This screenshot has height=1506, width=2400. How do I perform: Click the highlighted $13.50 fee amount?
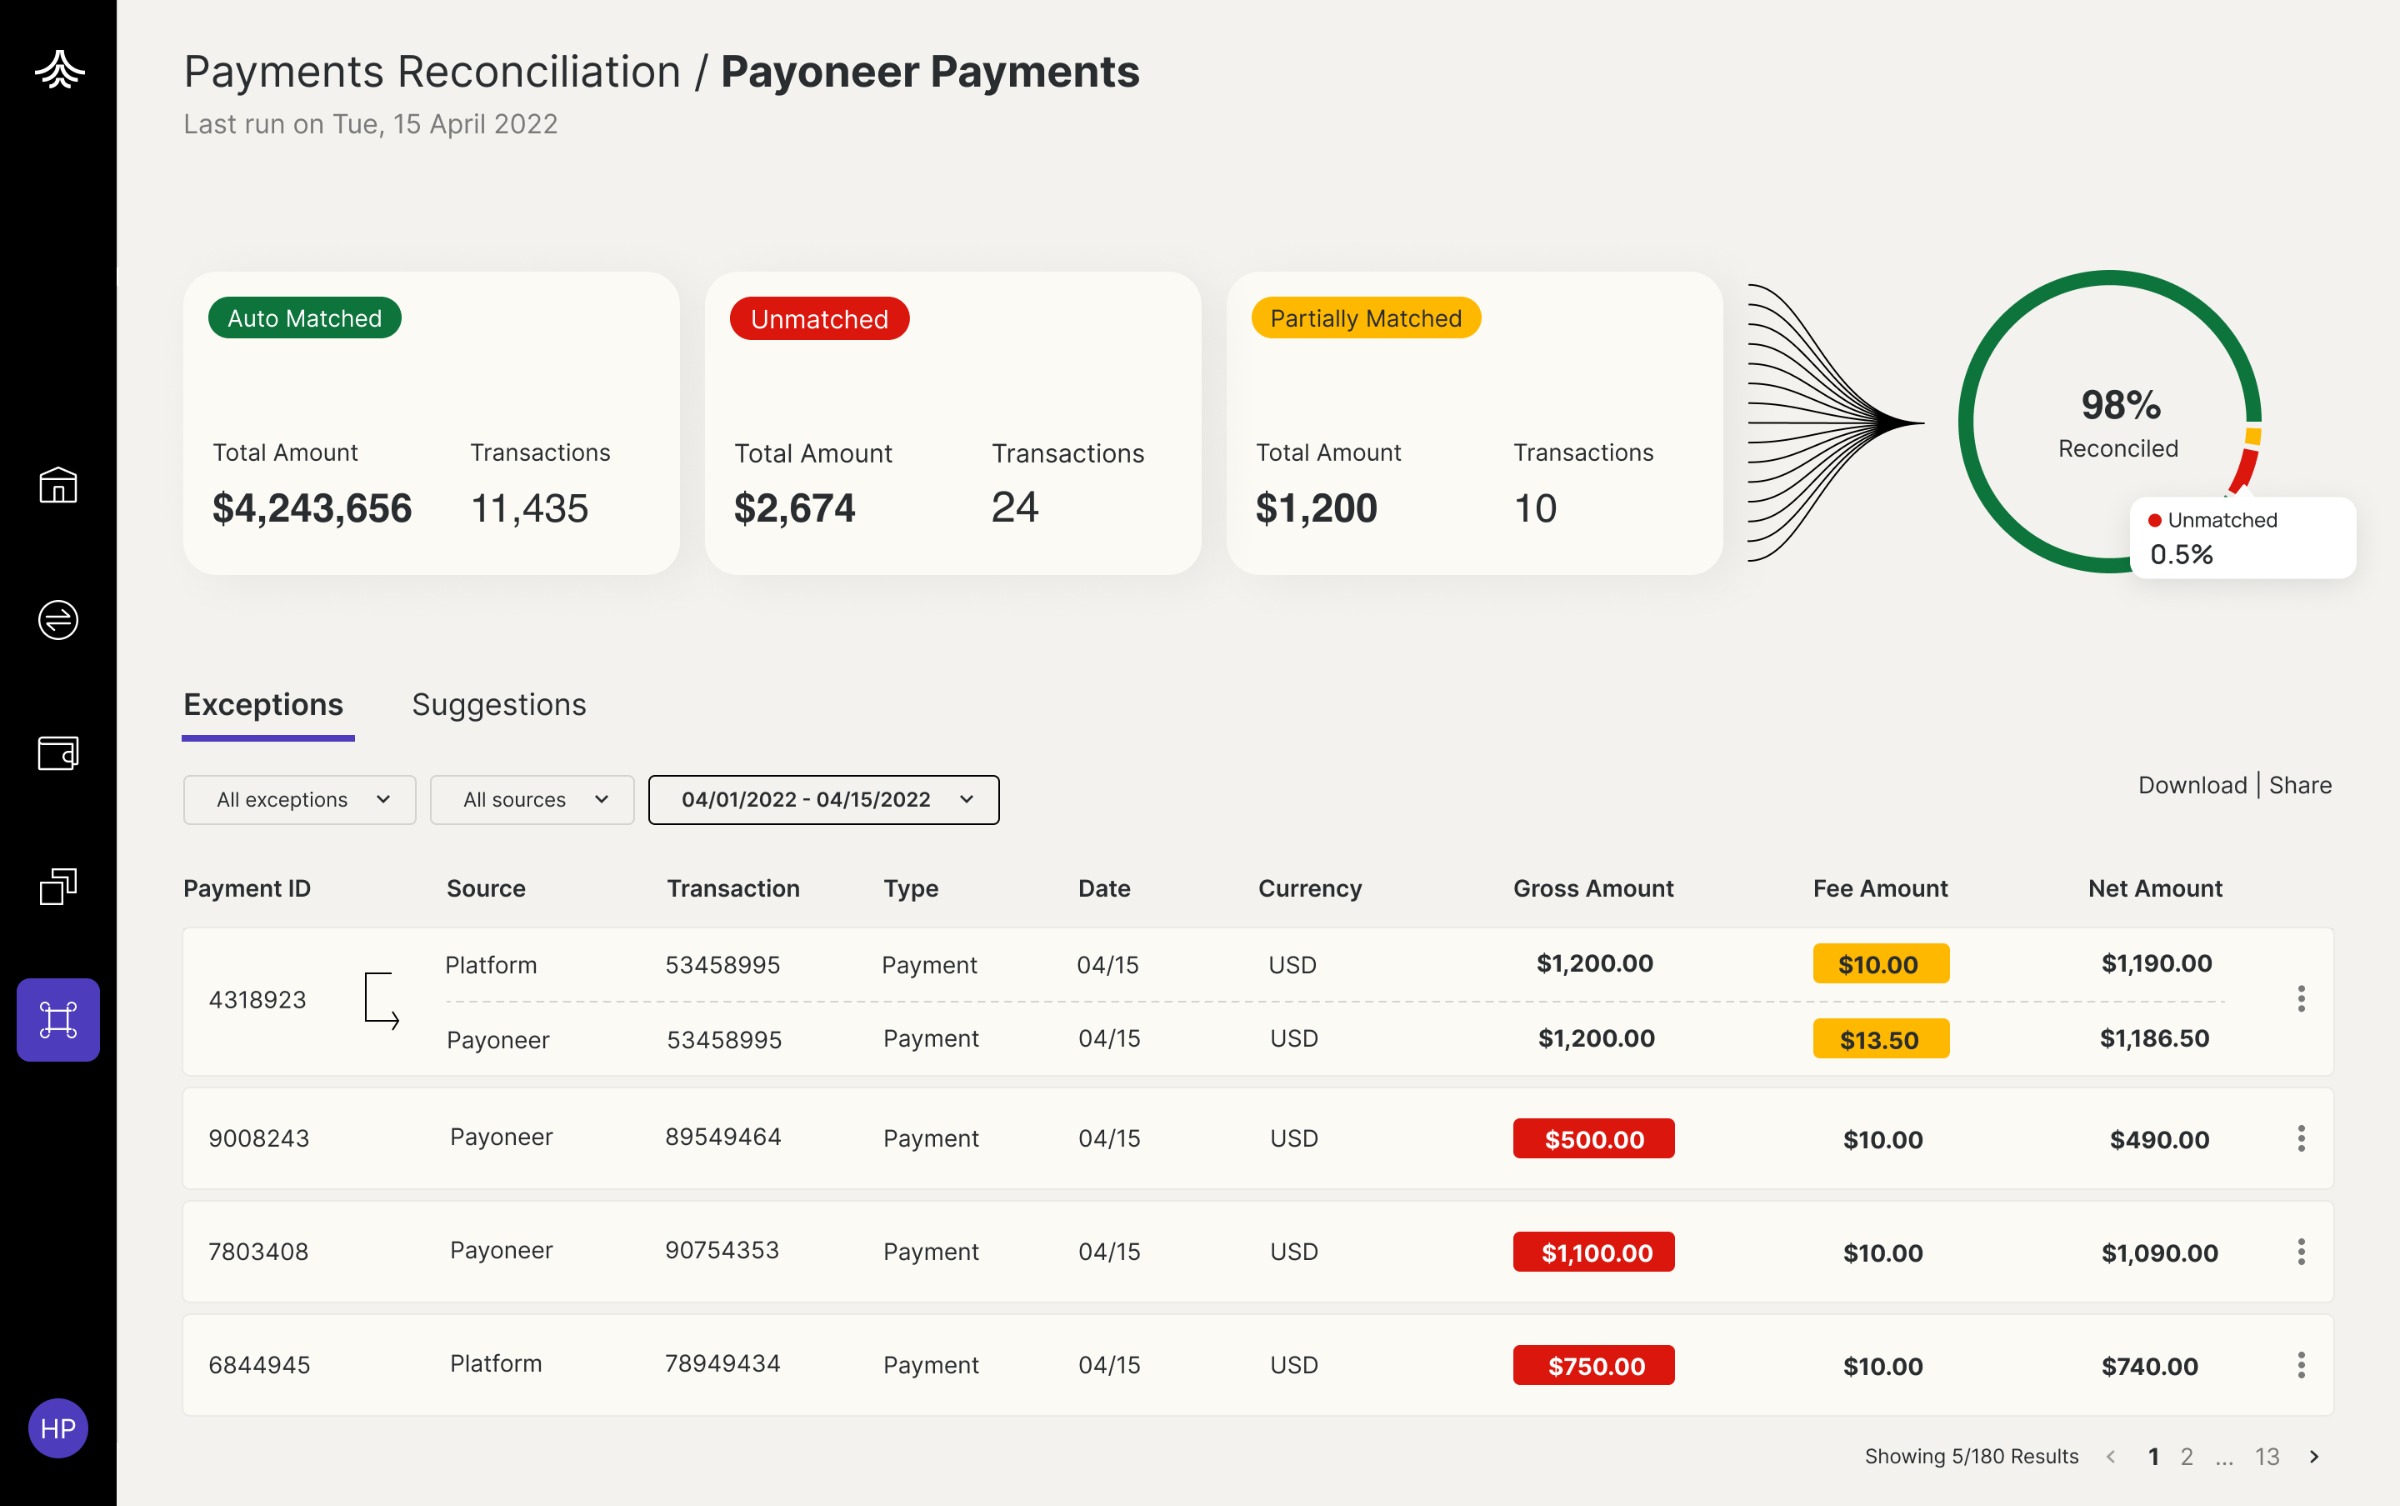pyautogui.click(x=1881, y=1039)
